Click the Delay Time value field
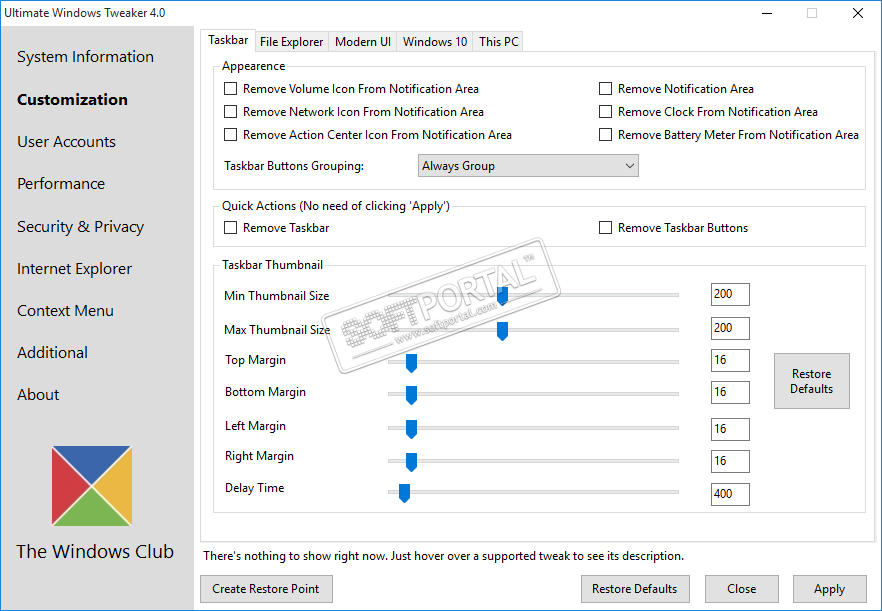 (x=730, y=494)
